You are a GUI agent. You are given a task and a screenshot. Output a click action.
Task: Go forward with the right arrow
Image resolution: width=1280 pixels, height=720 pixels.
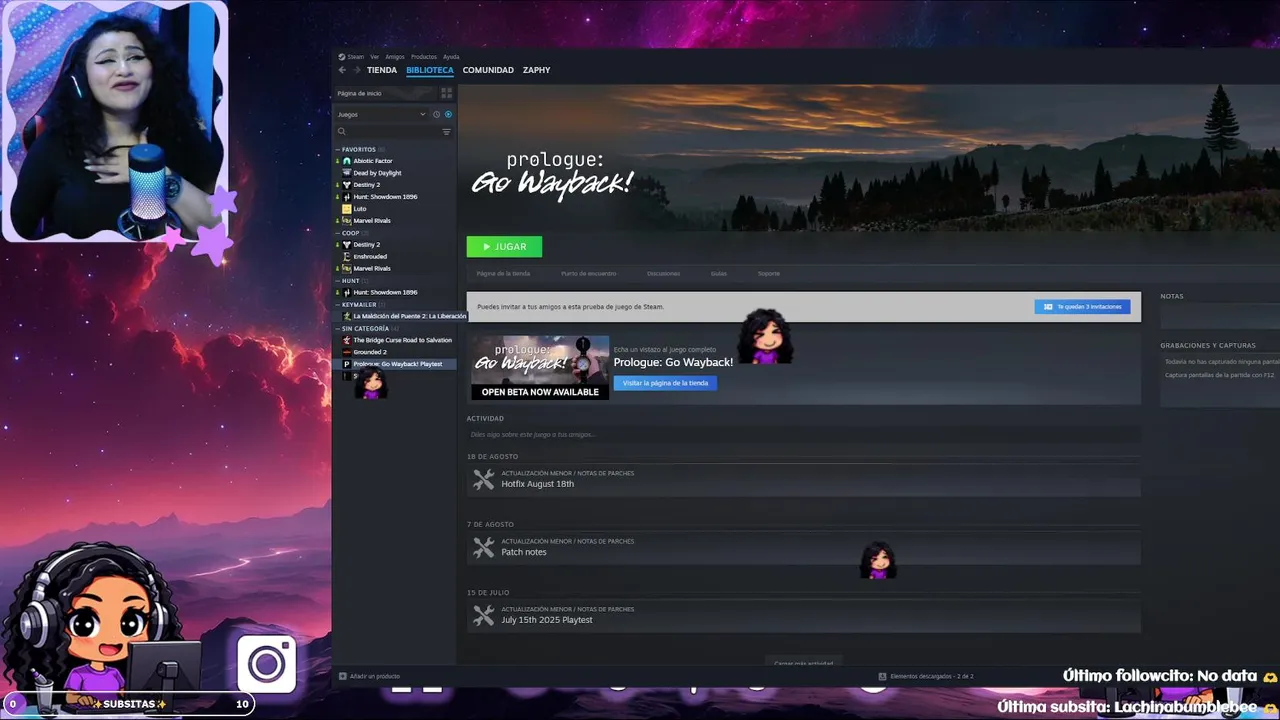(x=356, y=70)
